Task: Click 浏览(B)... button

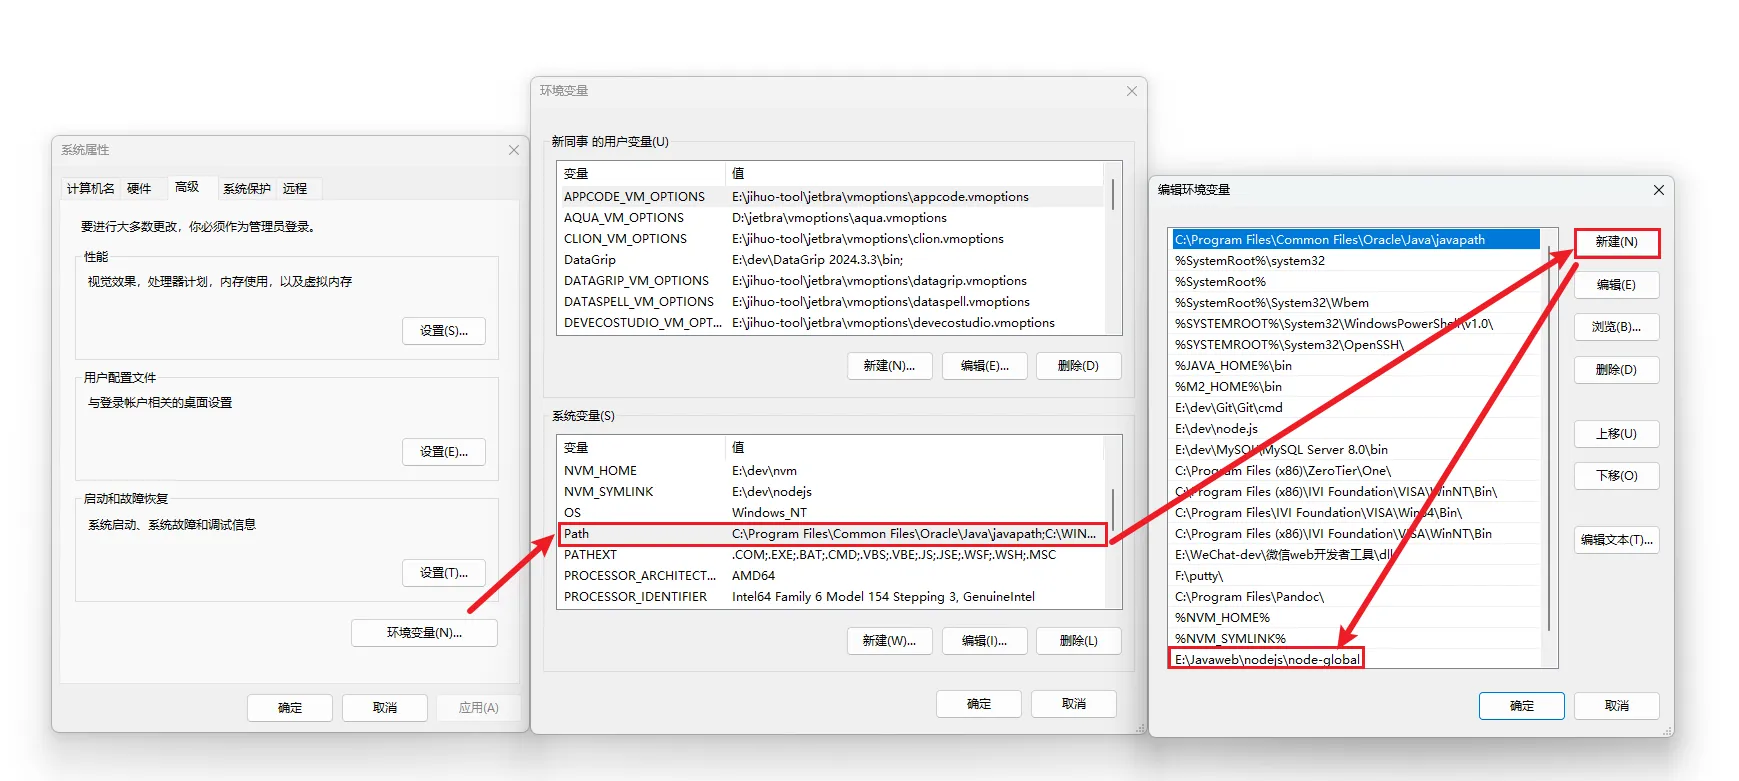Action: point(1617,328)
